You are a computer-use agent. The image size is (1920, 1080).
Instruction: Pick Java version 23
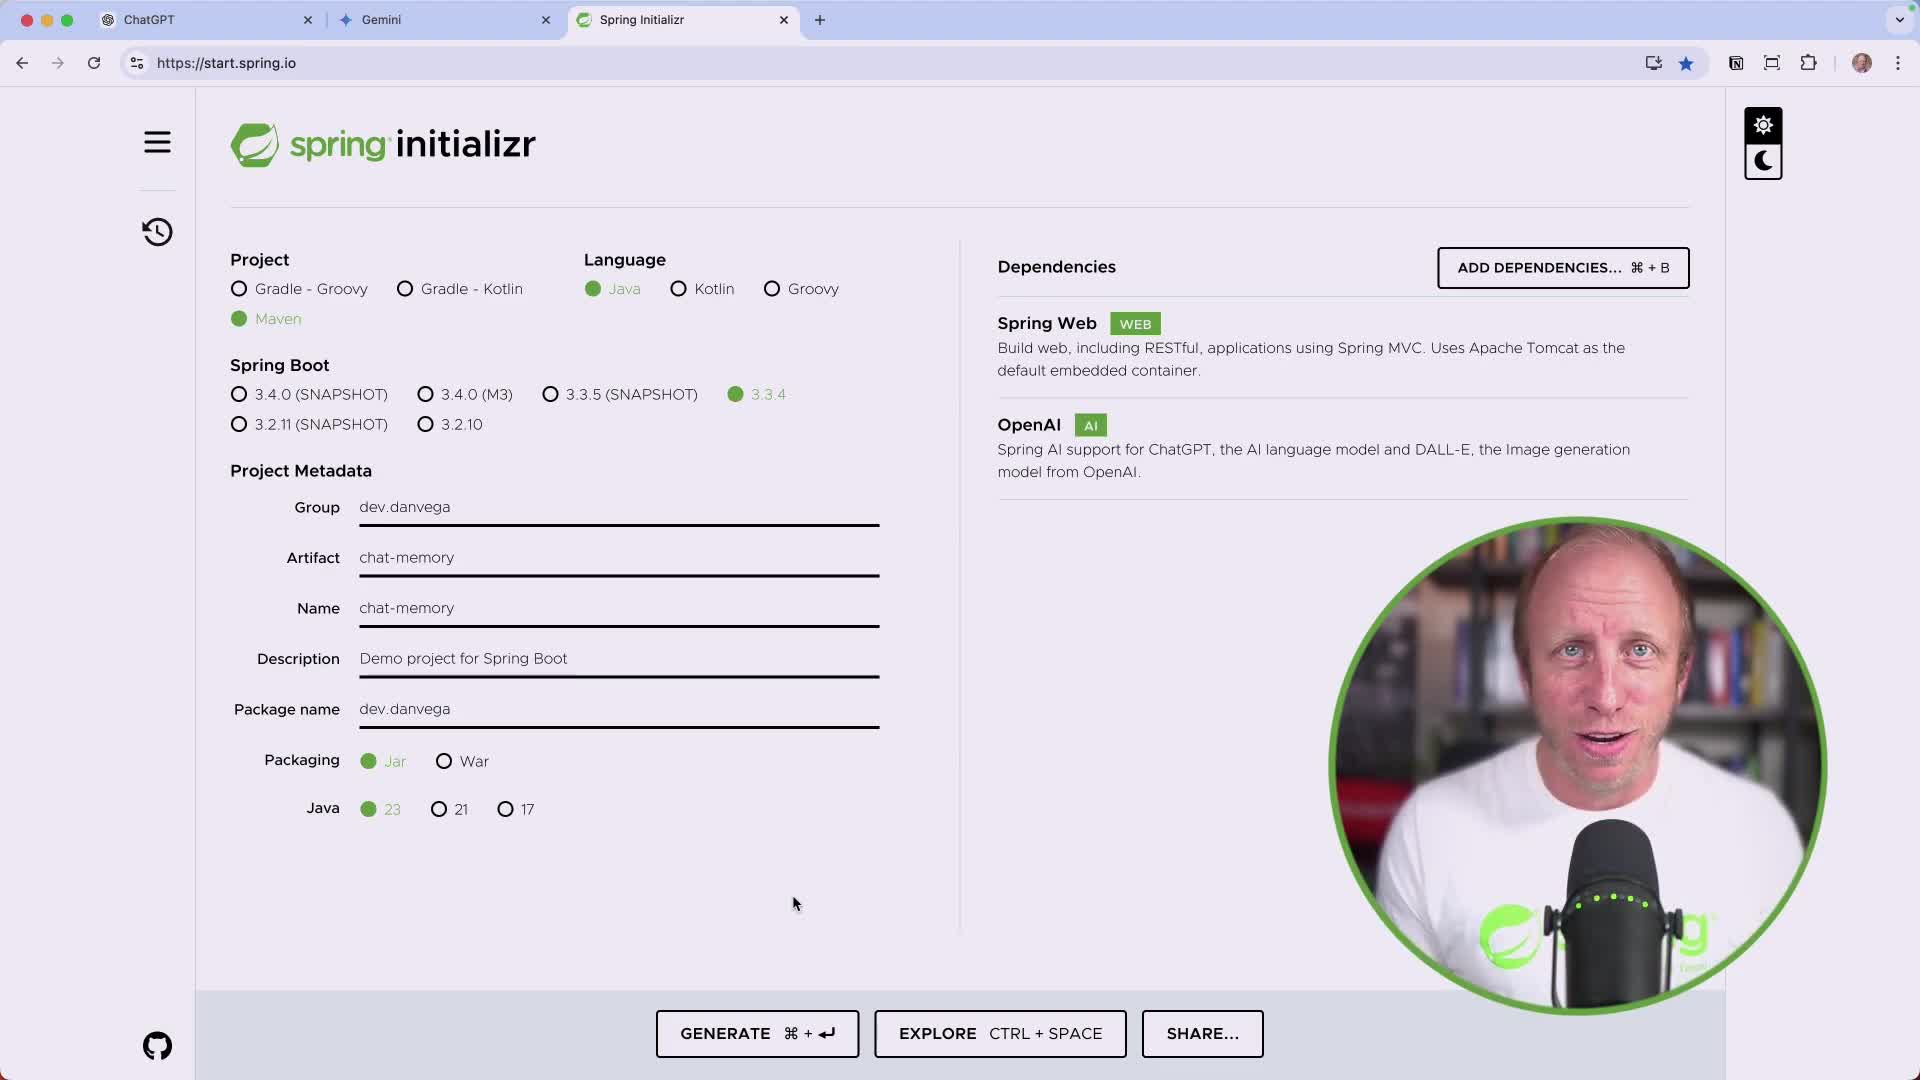(x=380, y=809)
